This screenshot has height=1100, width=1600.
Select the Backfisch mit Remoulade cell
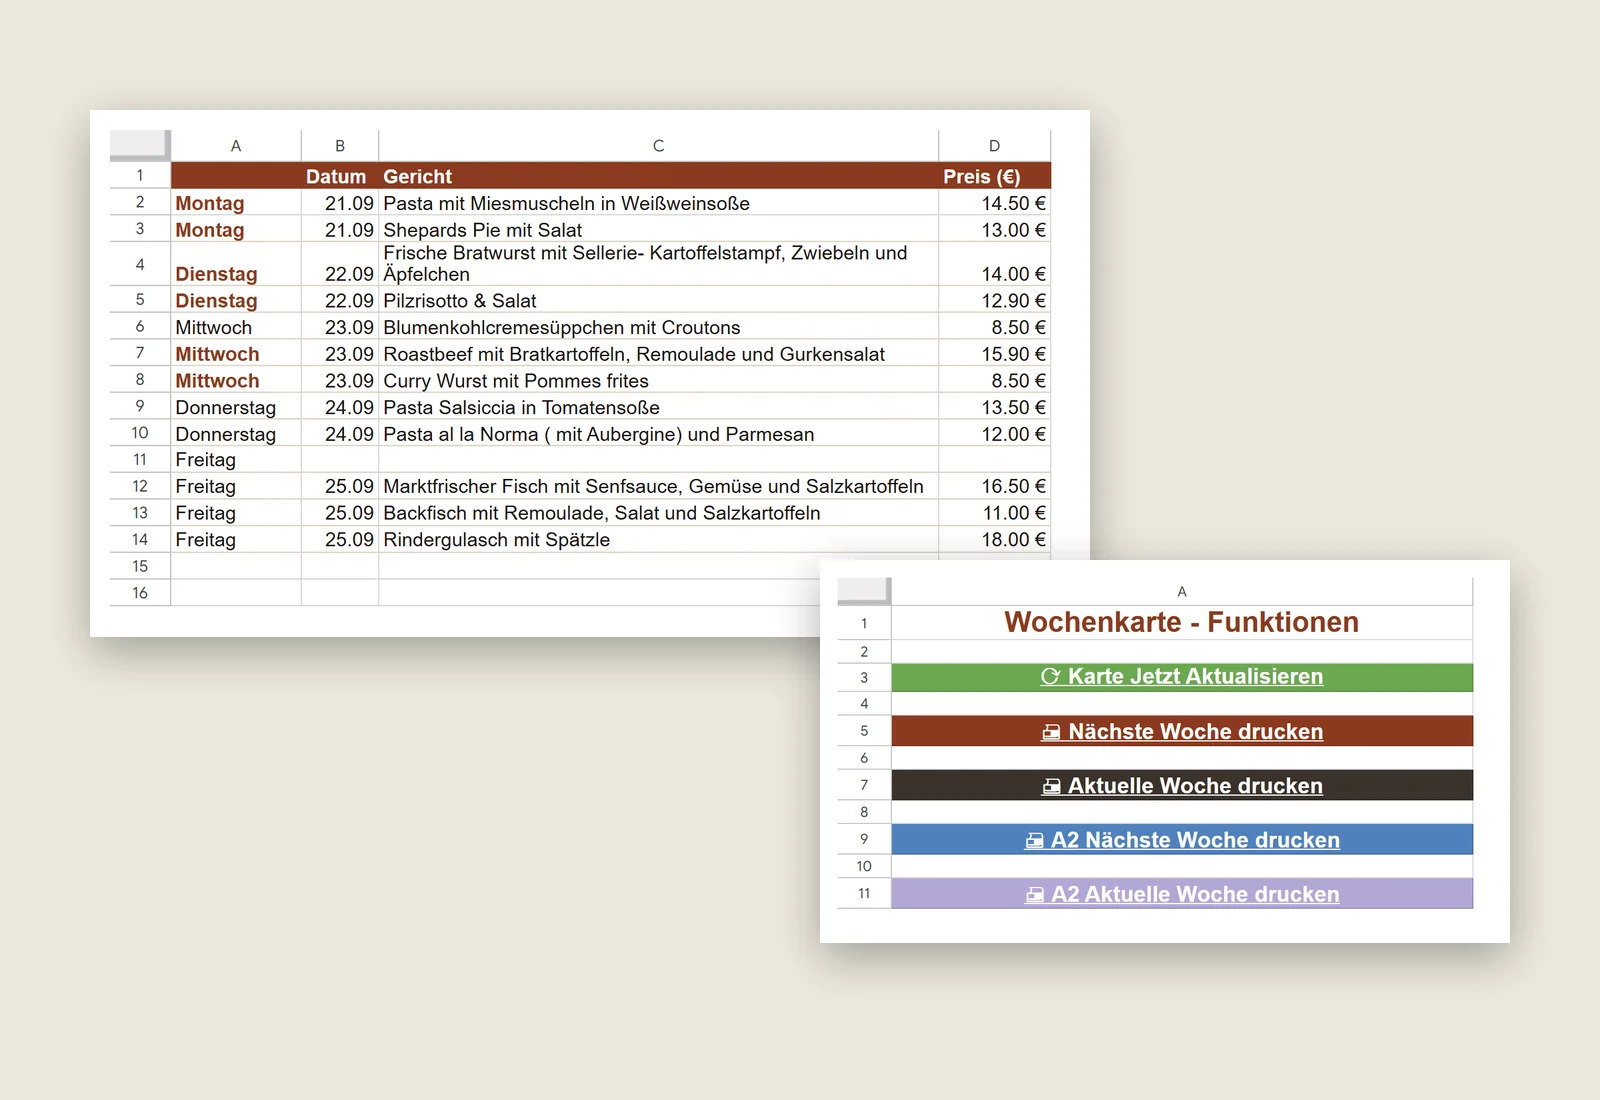pyautogui.click(x=658, y=513)
